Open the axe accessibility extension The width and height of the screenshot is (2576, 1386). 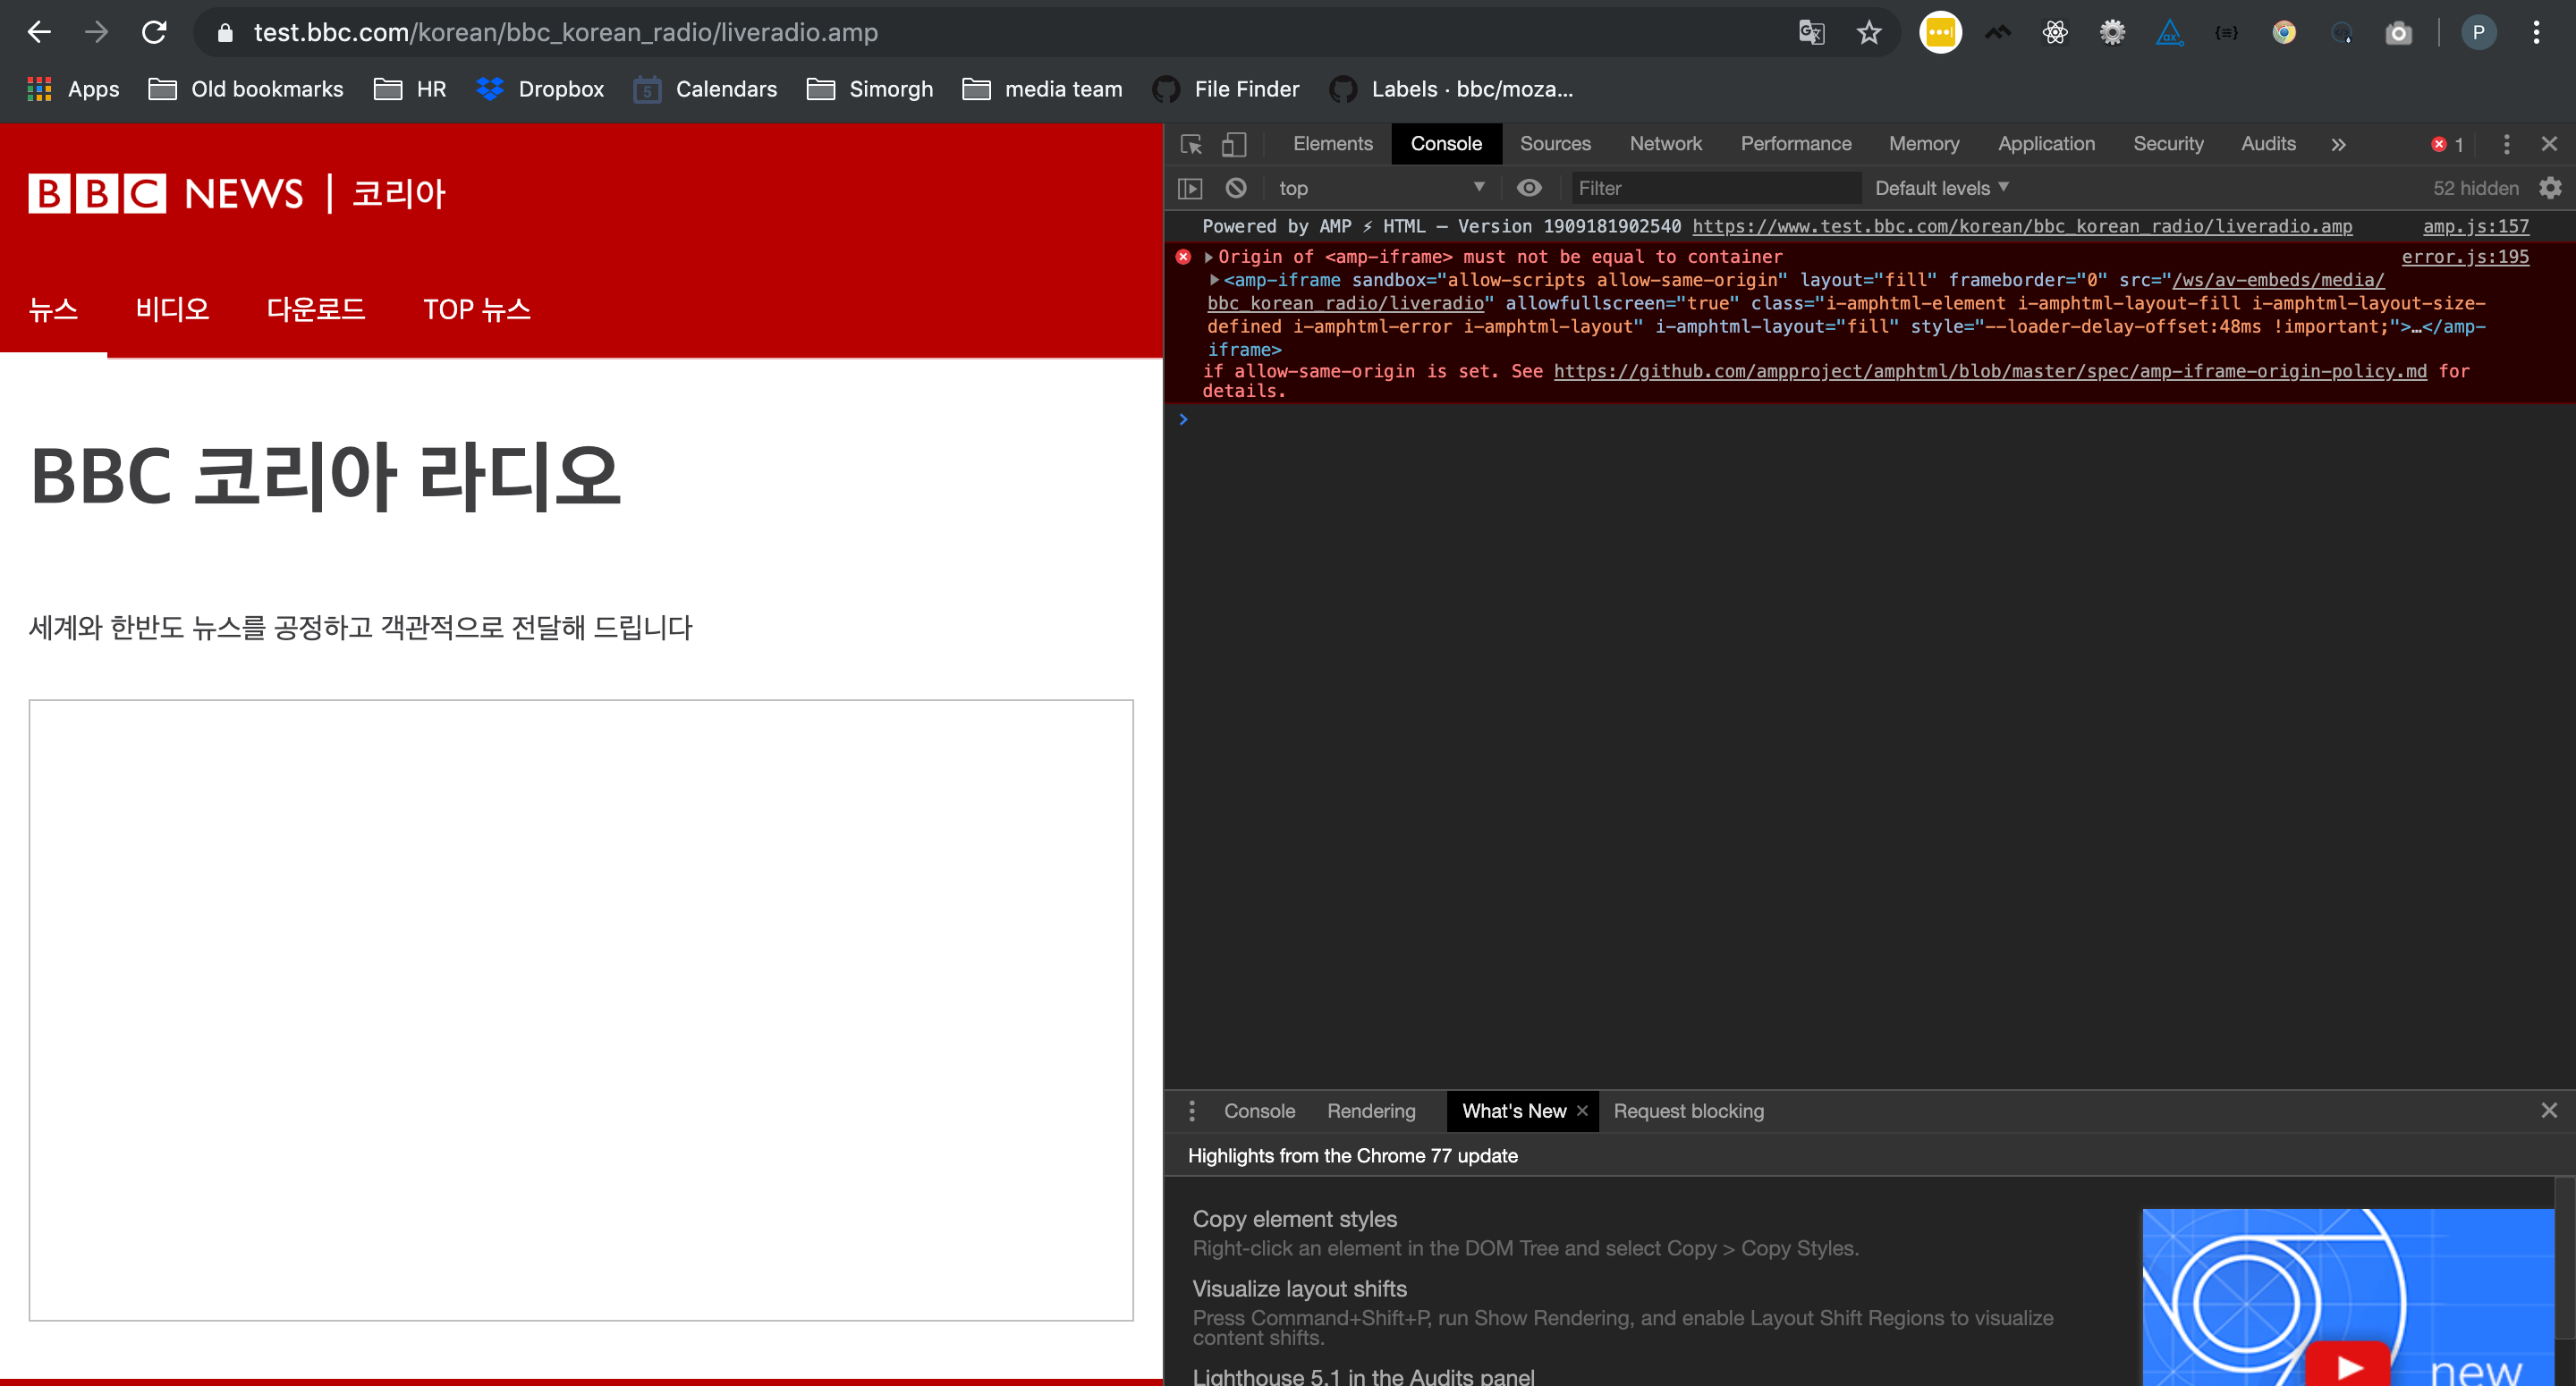tap(2170, 32)
